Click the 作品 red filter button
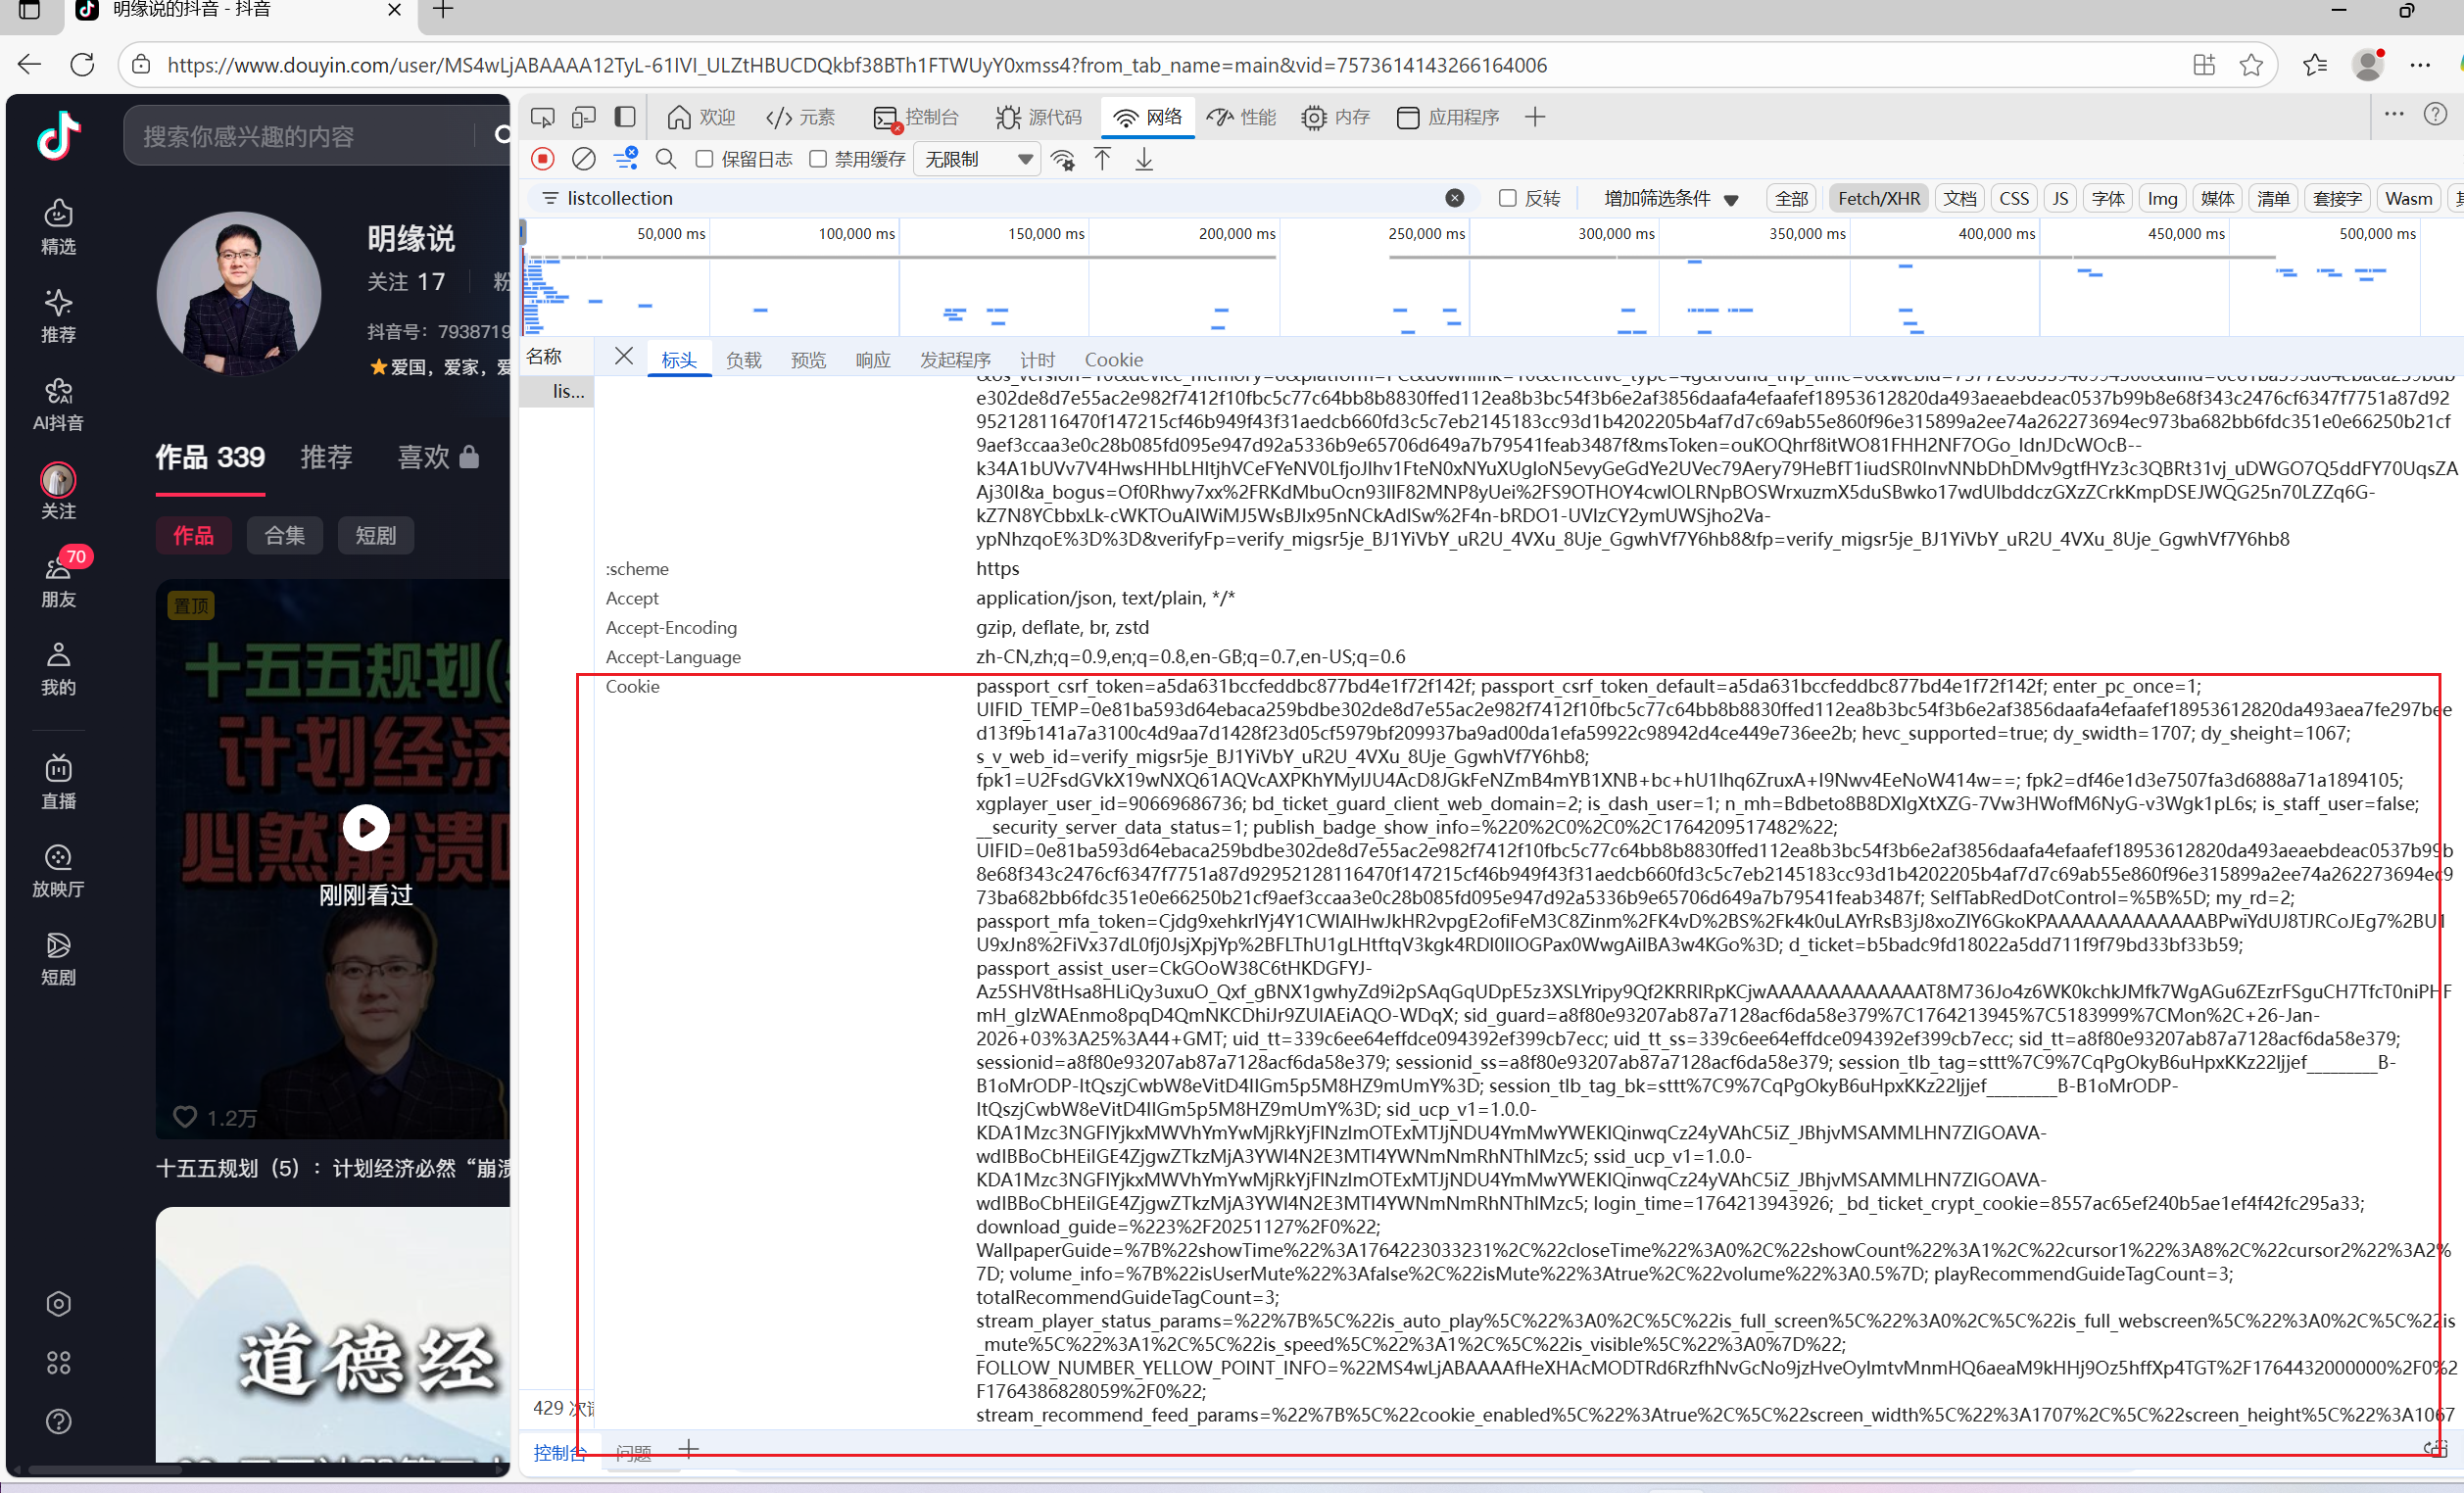Viewport: 2464px width, 1493px height. [193, 535]
